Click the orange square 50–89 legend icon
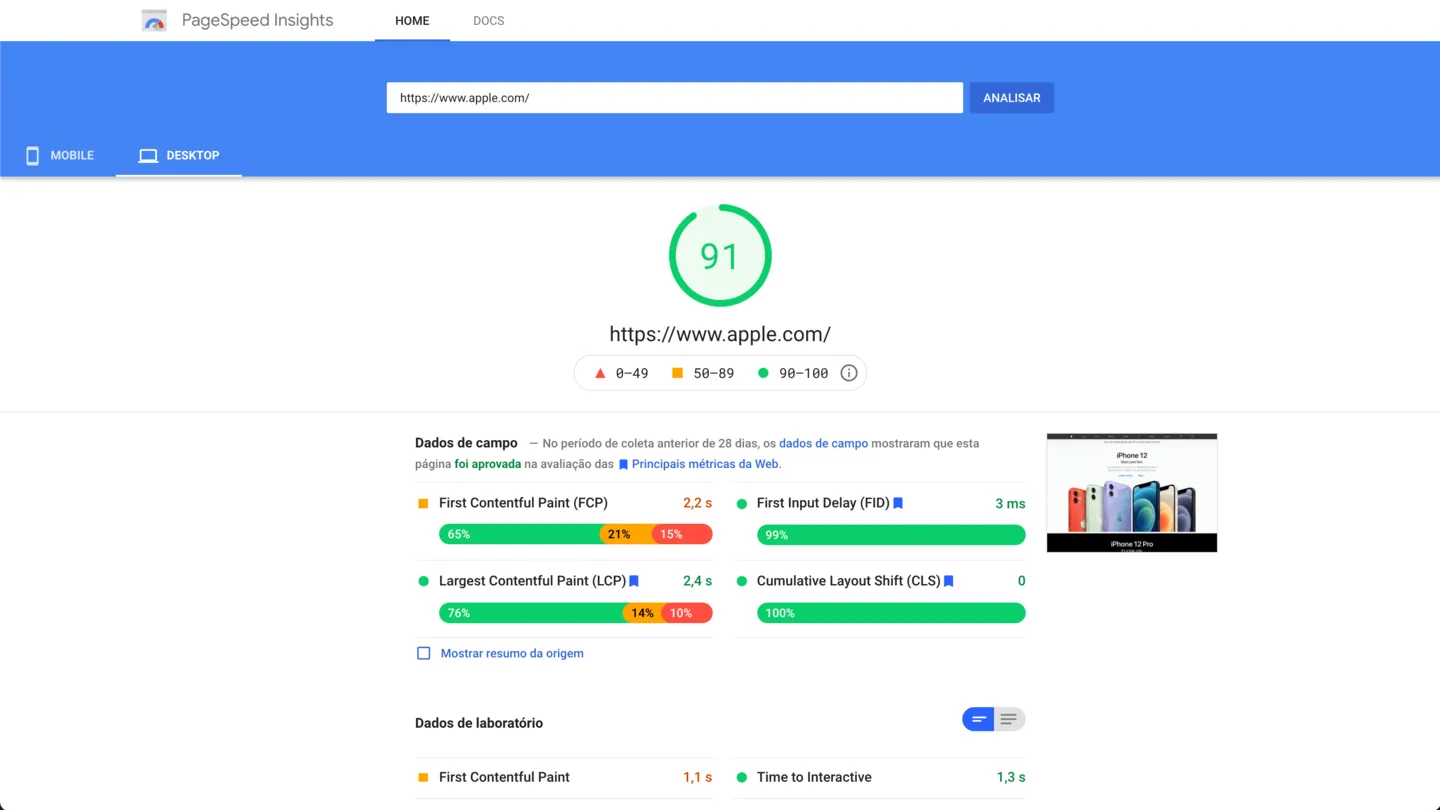The image size is (1440, 810). [x=677, y=373]
